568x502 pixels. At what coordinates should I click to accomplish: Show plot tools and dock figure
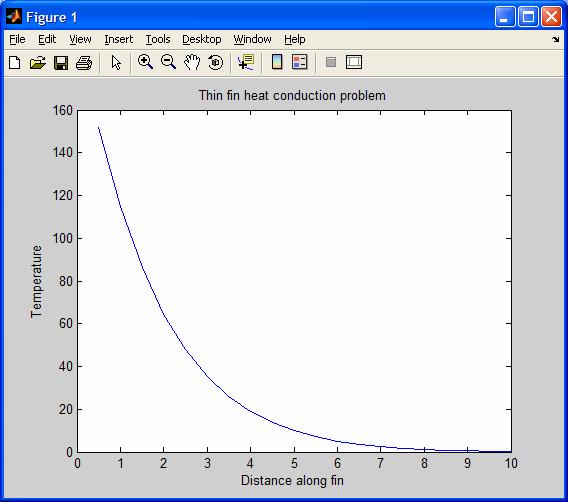[x=354, y=62]
